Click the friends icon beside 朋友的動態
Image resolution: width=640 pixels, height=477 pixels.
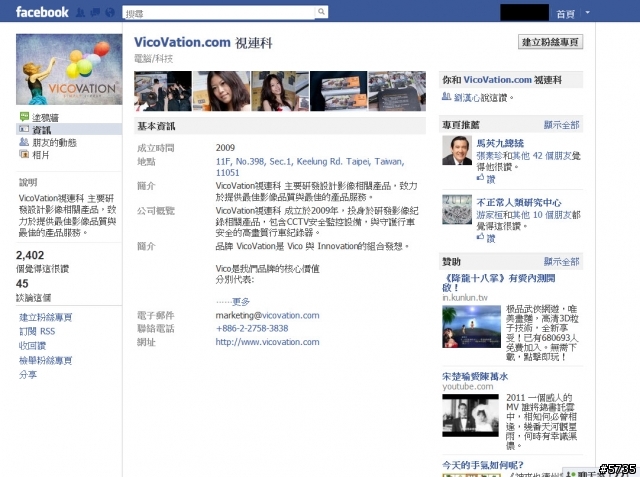[24, 142]
